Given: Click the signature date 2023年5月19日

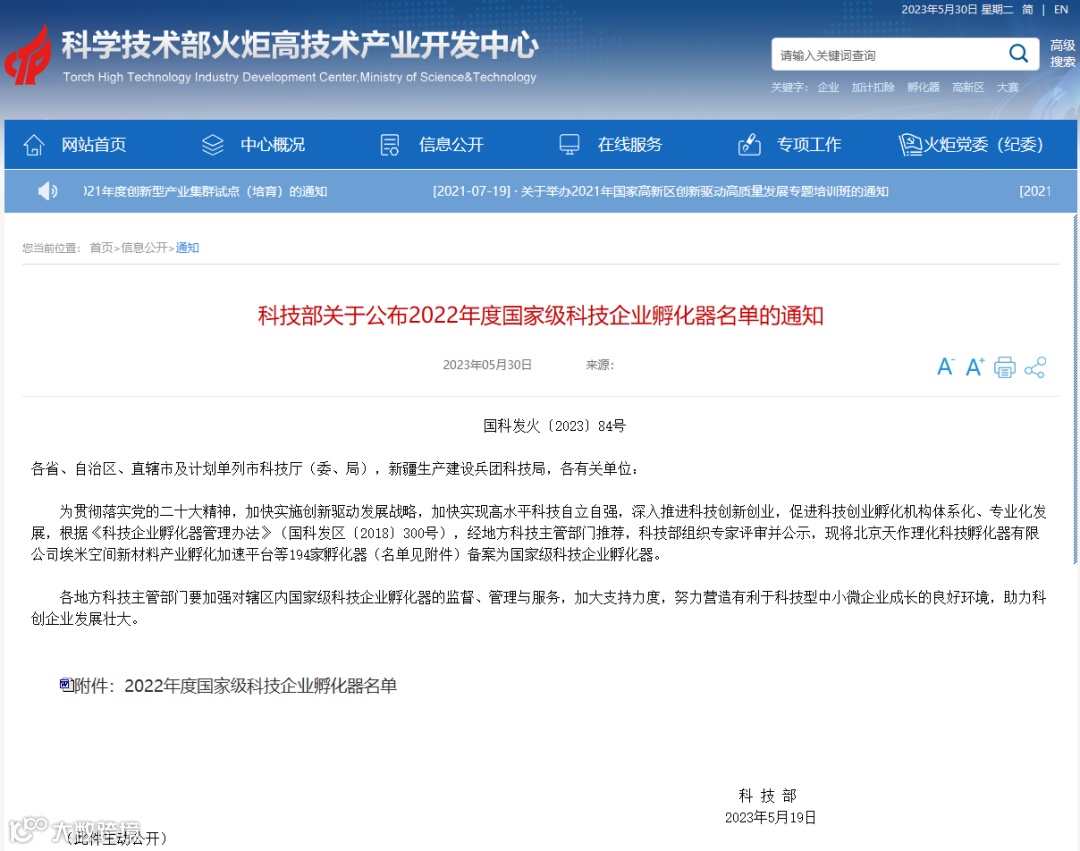Looking at the screenshot, I should coord(770,817).
